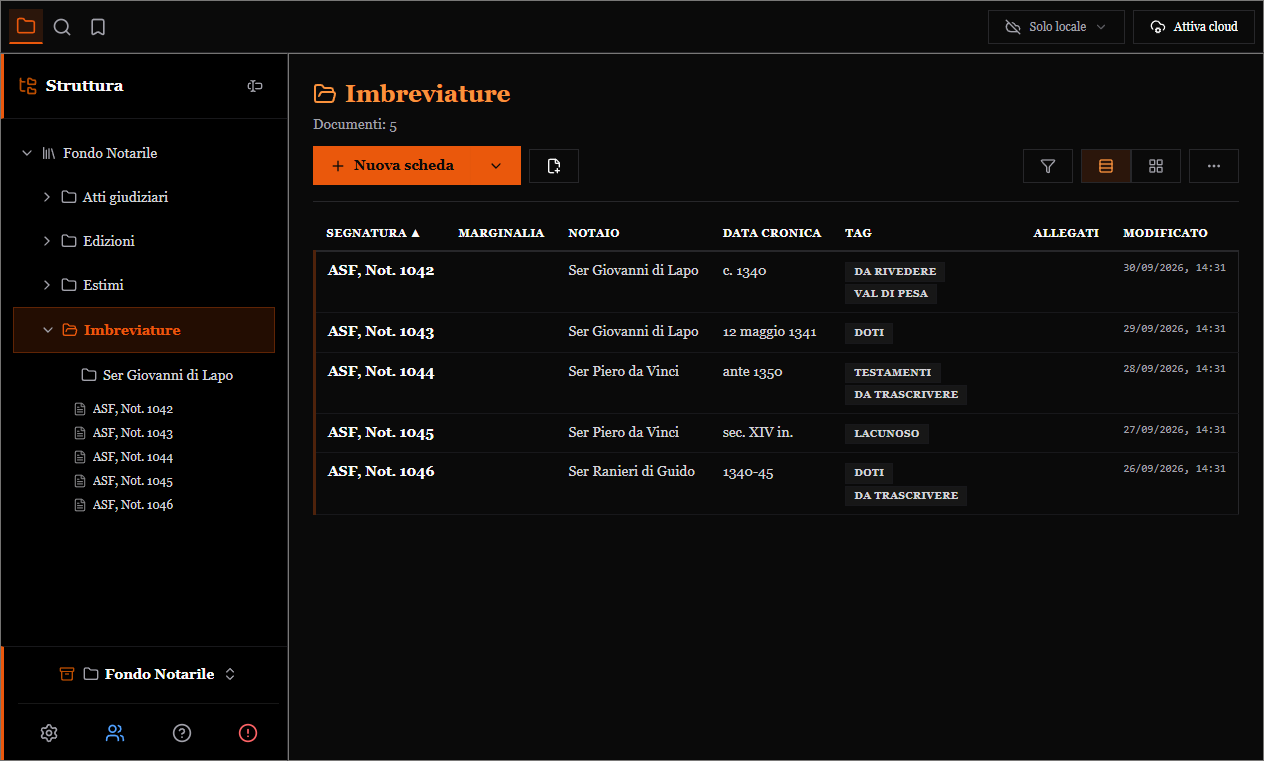This screenshot has height=761, width=1264.
Task: Click the VAL DI PESA tag
Action: [x=891, y=294]
